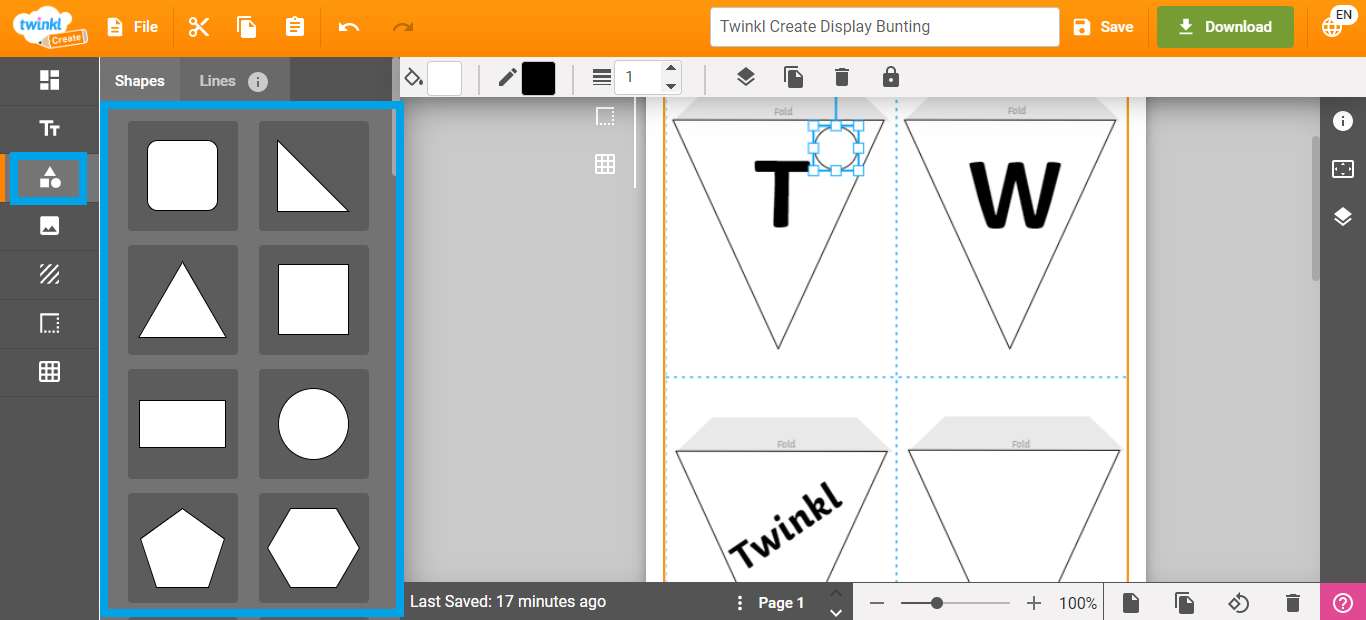This screenshot has height=620, width=1366.
Task: Open the File menu
Action: (x=133, y=27)
